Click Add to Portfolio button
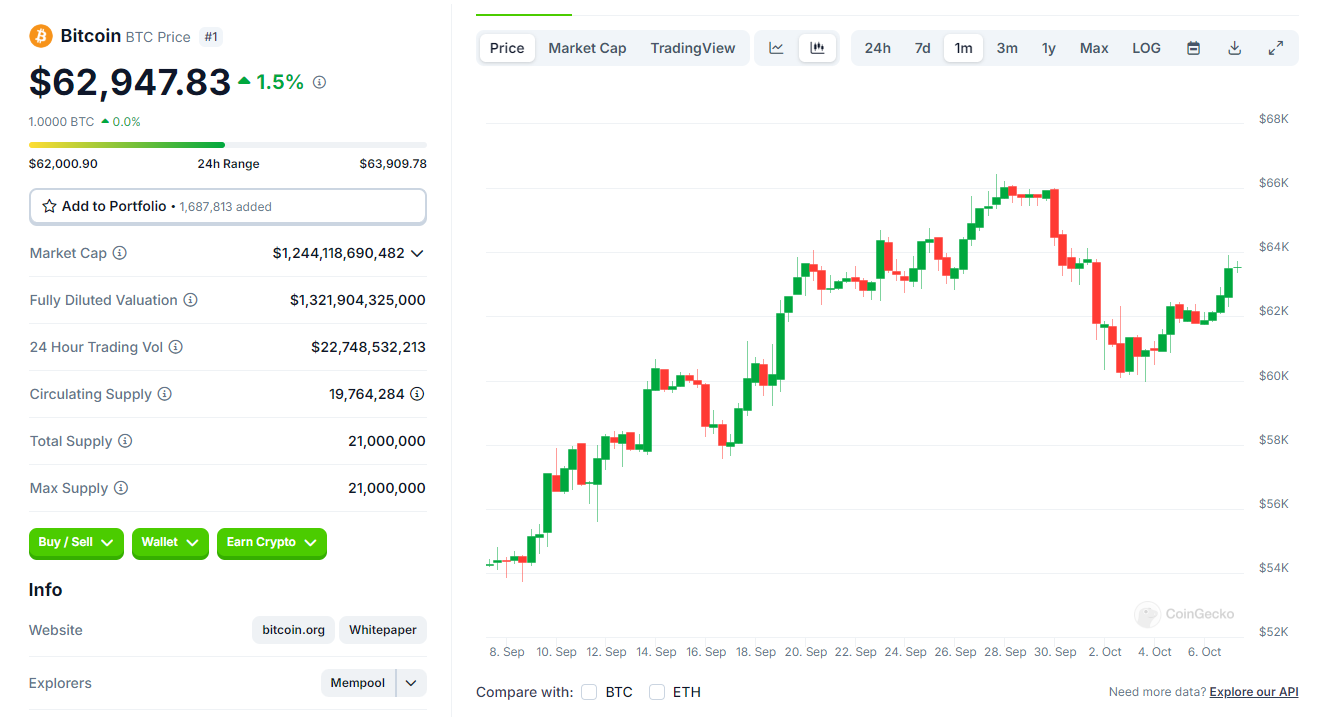Image resolution: width=1324 pixels, height=721 pixels. [228, 206]
